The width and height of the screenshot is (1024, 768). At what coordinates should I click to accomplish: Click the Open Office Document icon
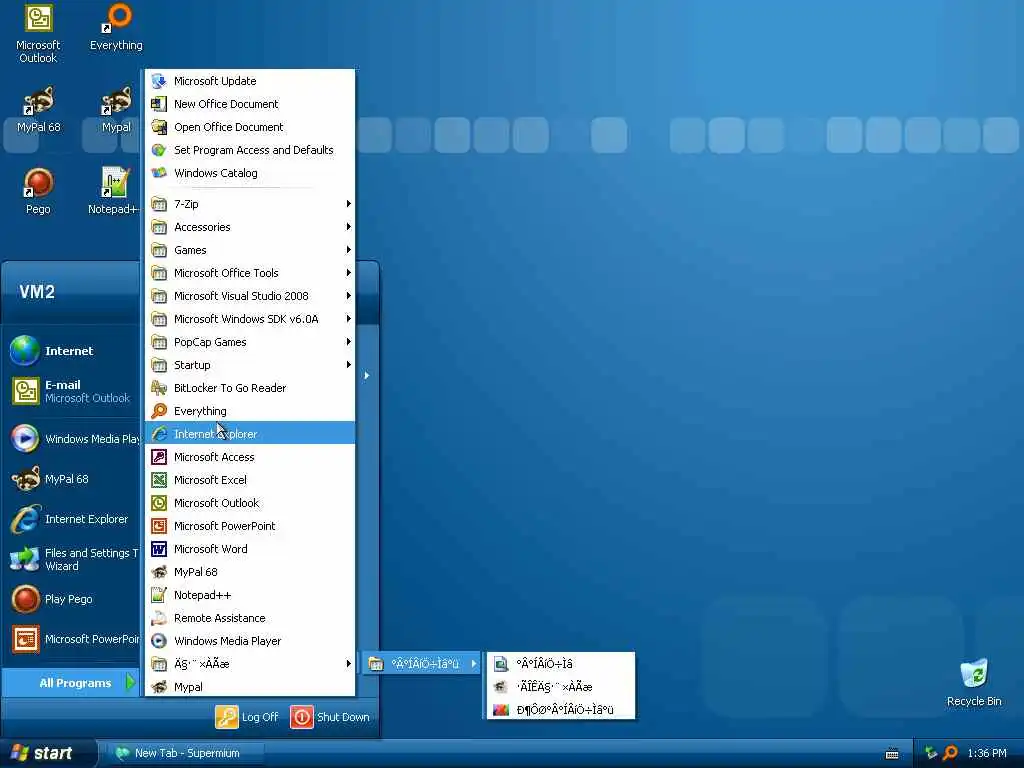159,127
